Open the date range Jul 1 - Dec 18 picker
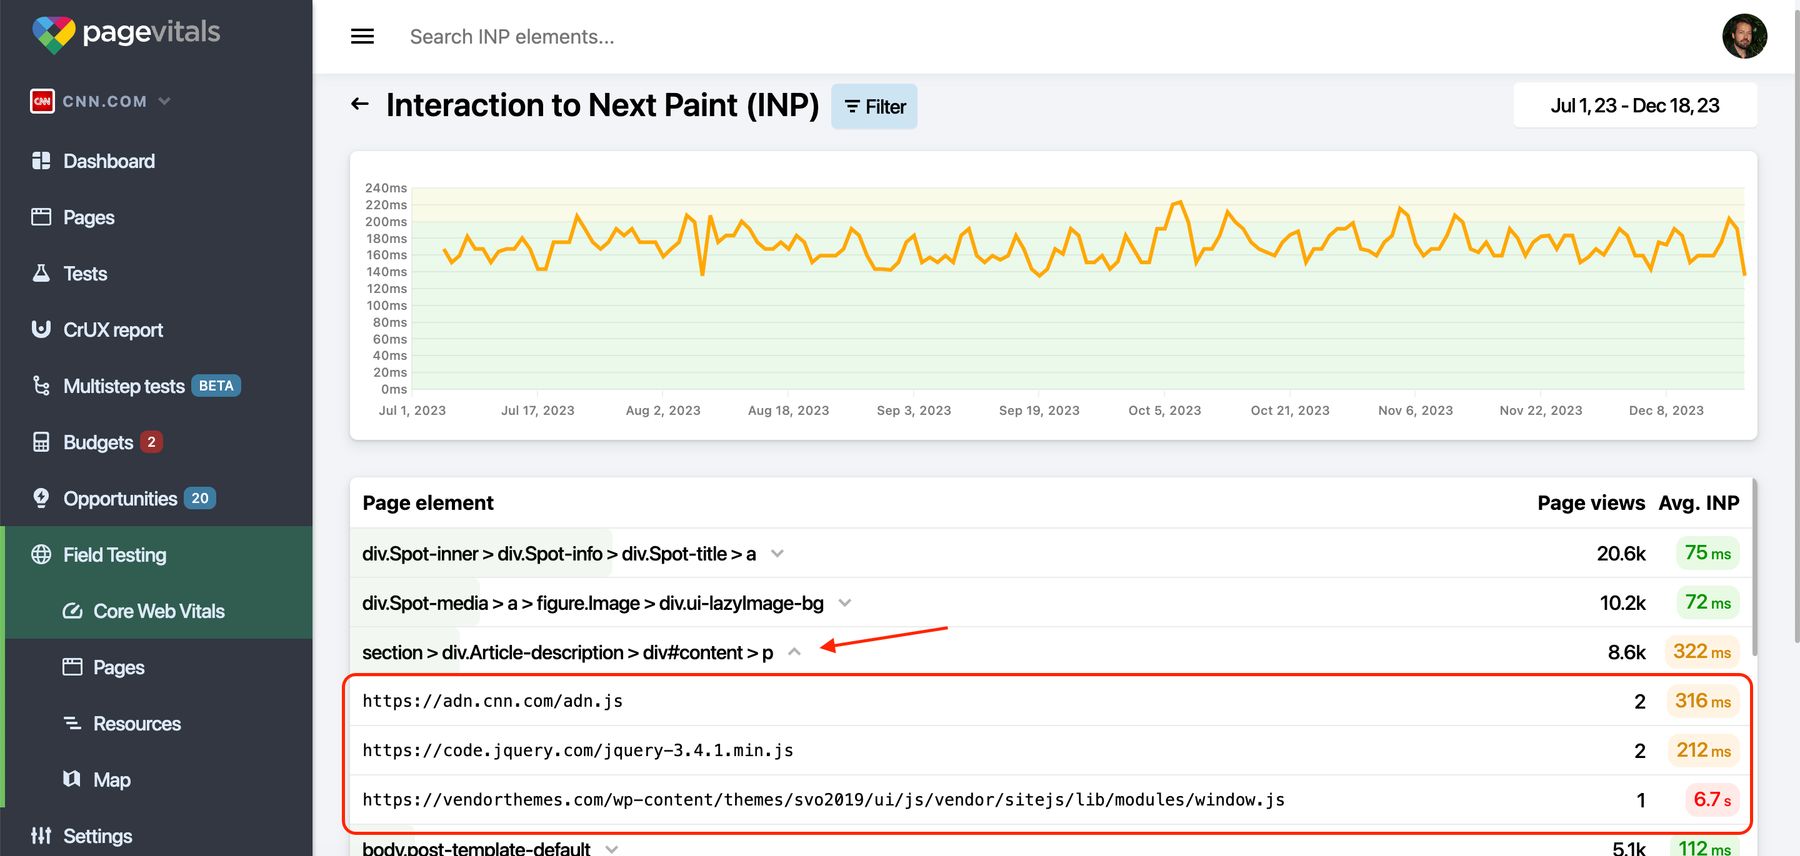This screenshot has width=1800, height=856. click(x=1634, y=106)
